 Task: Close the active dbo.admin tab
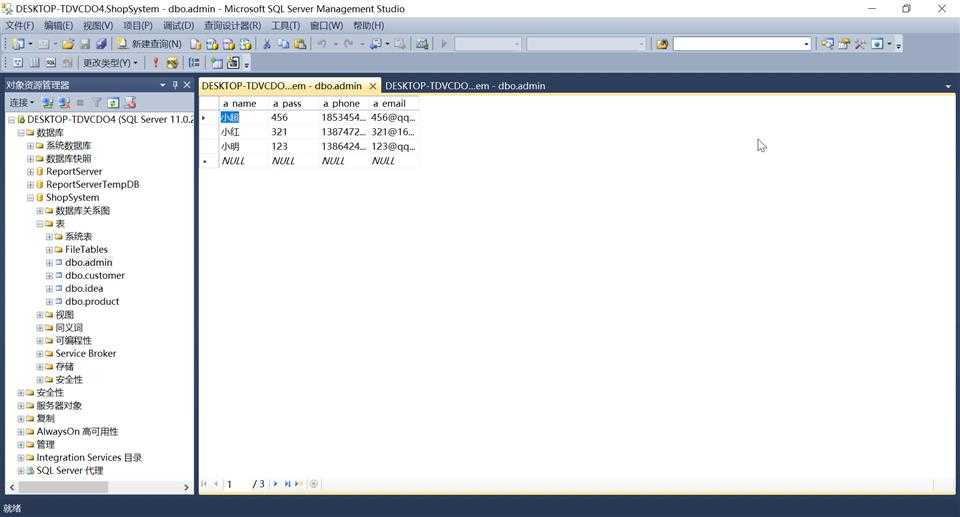click(373, 86)
